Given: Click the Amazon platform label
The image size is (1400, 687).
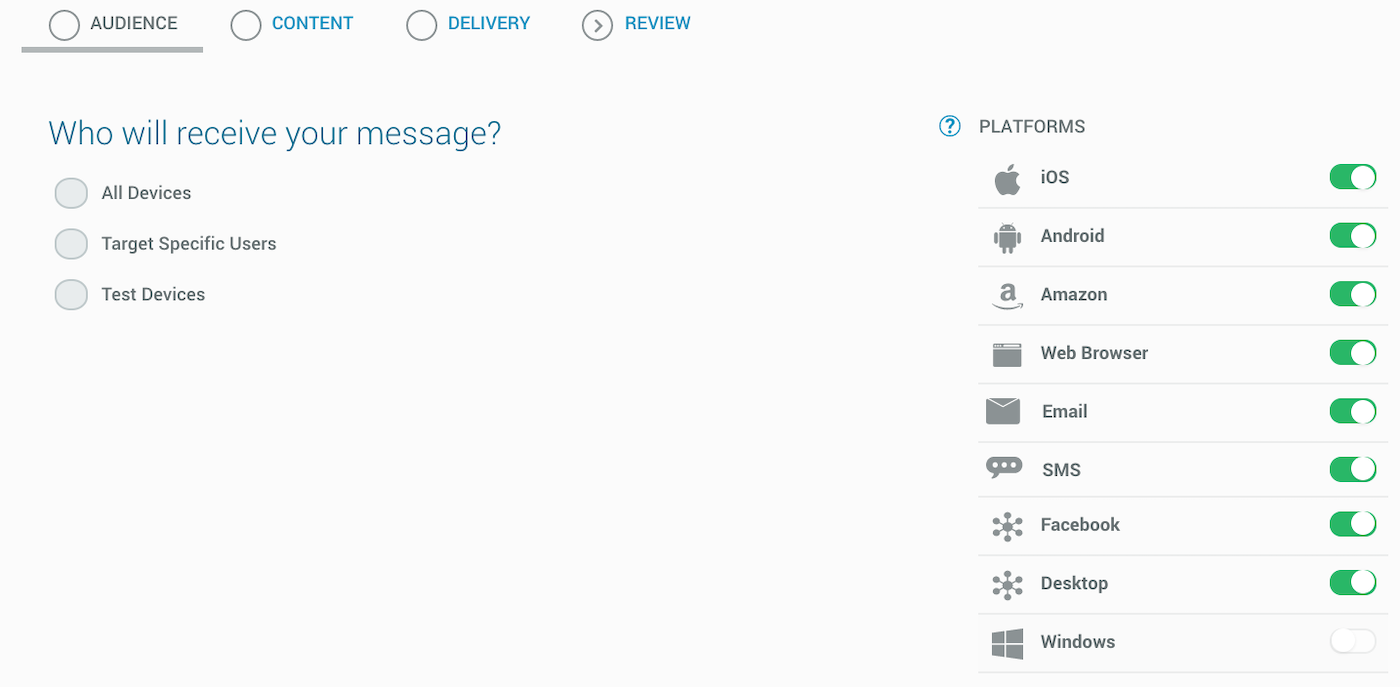Looking at the screenshot, I should tap(1074, 295).
